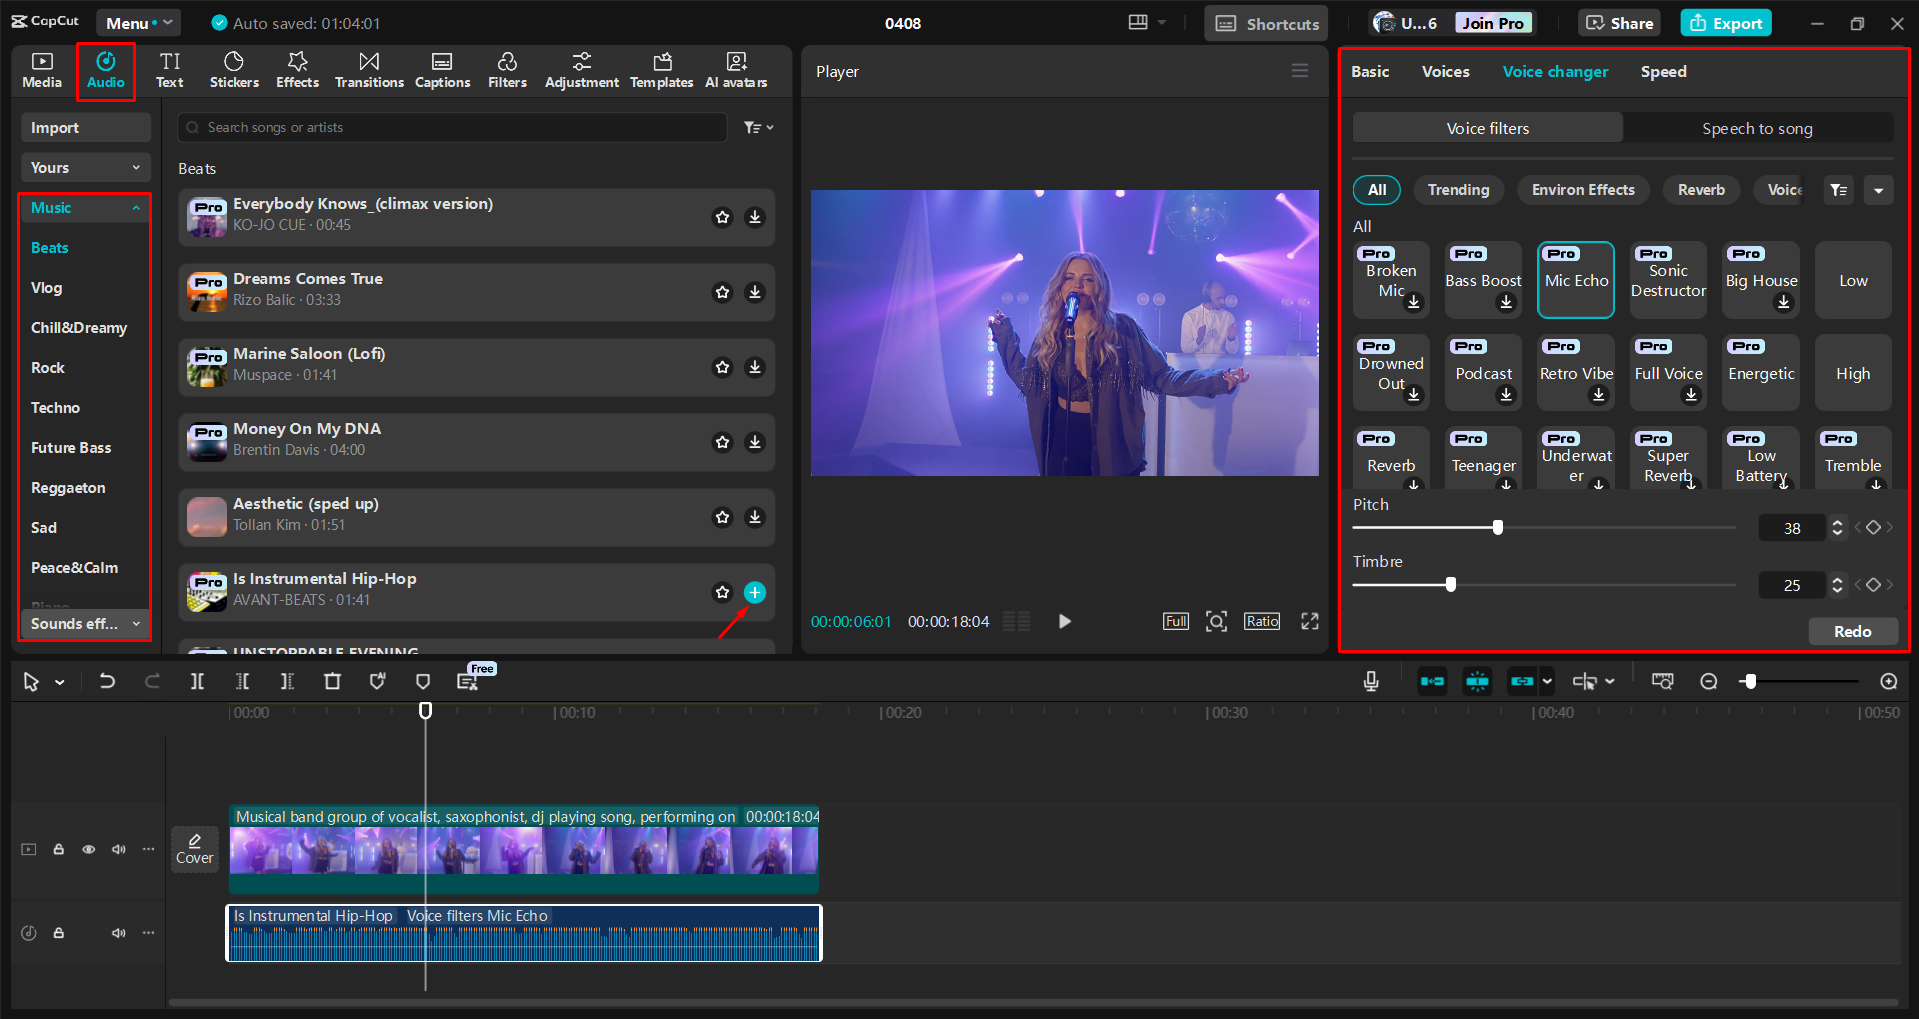Select the Transitions tool
Screen dimensions: 1919x1019
click(369, 70)
